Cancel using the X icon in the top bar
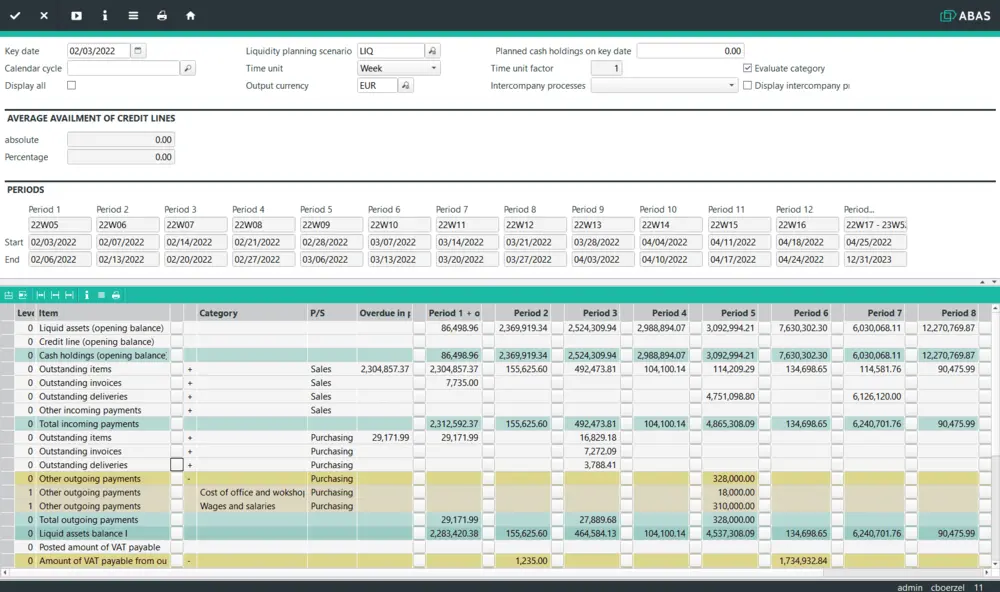The image size is (1000, 592). click(44, 15)
